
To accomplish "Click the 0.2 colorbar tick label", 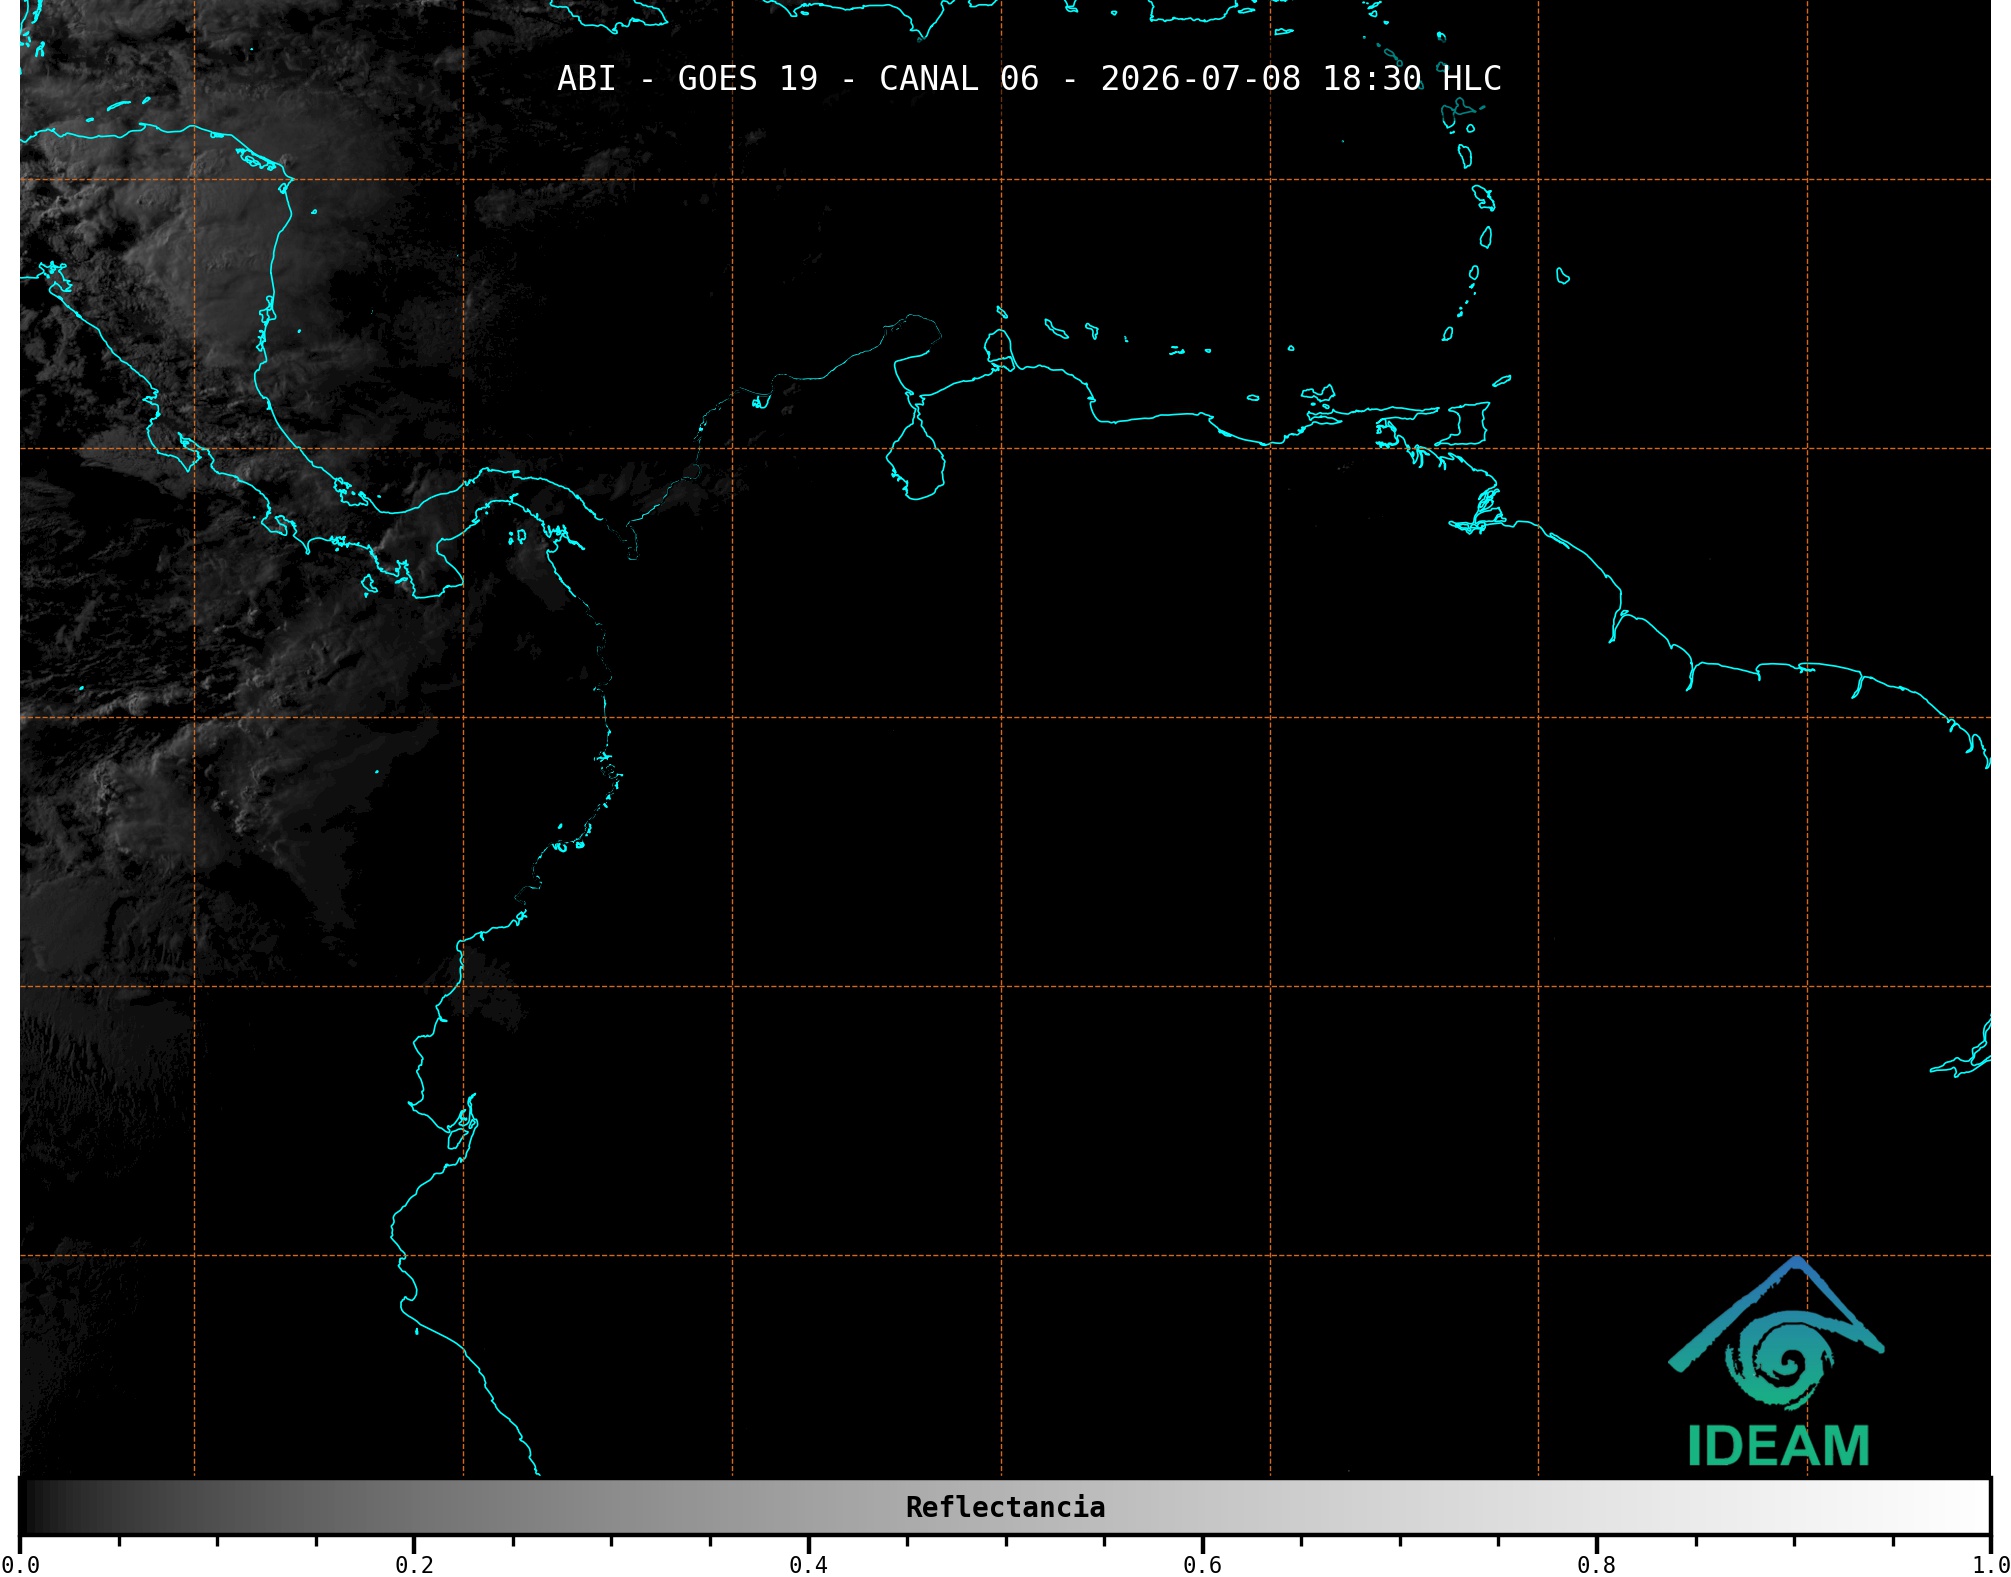I will tap(414, 1564).
